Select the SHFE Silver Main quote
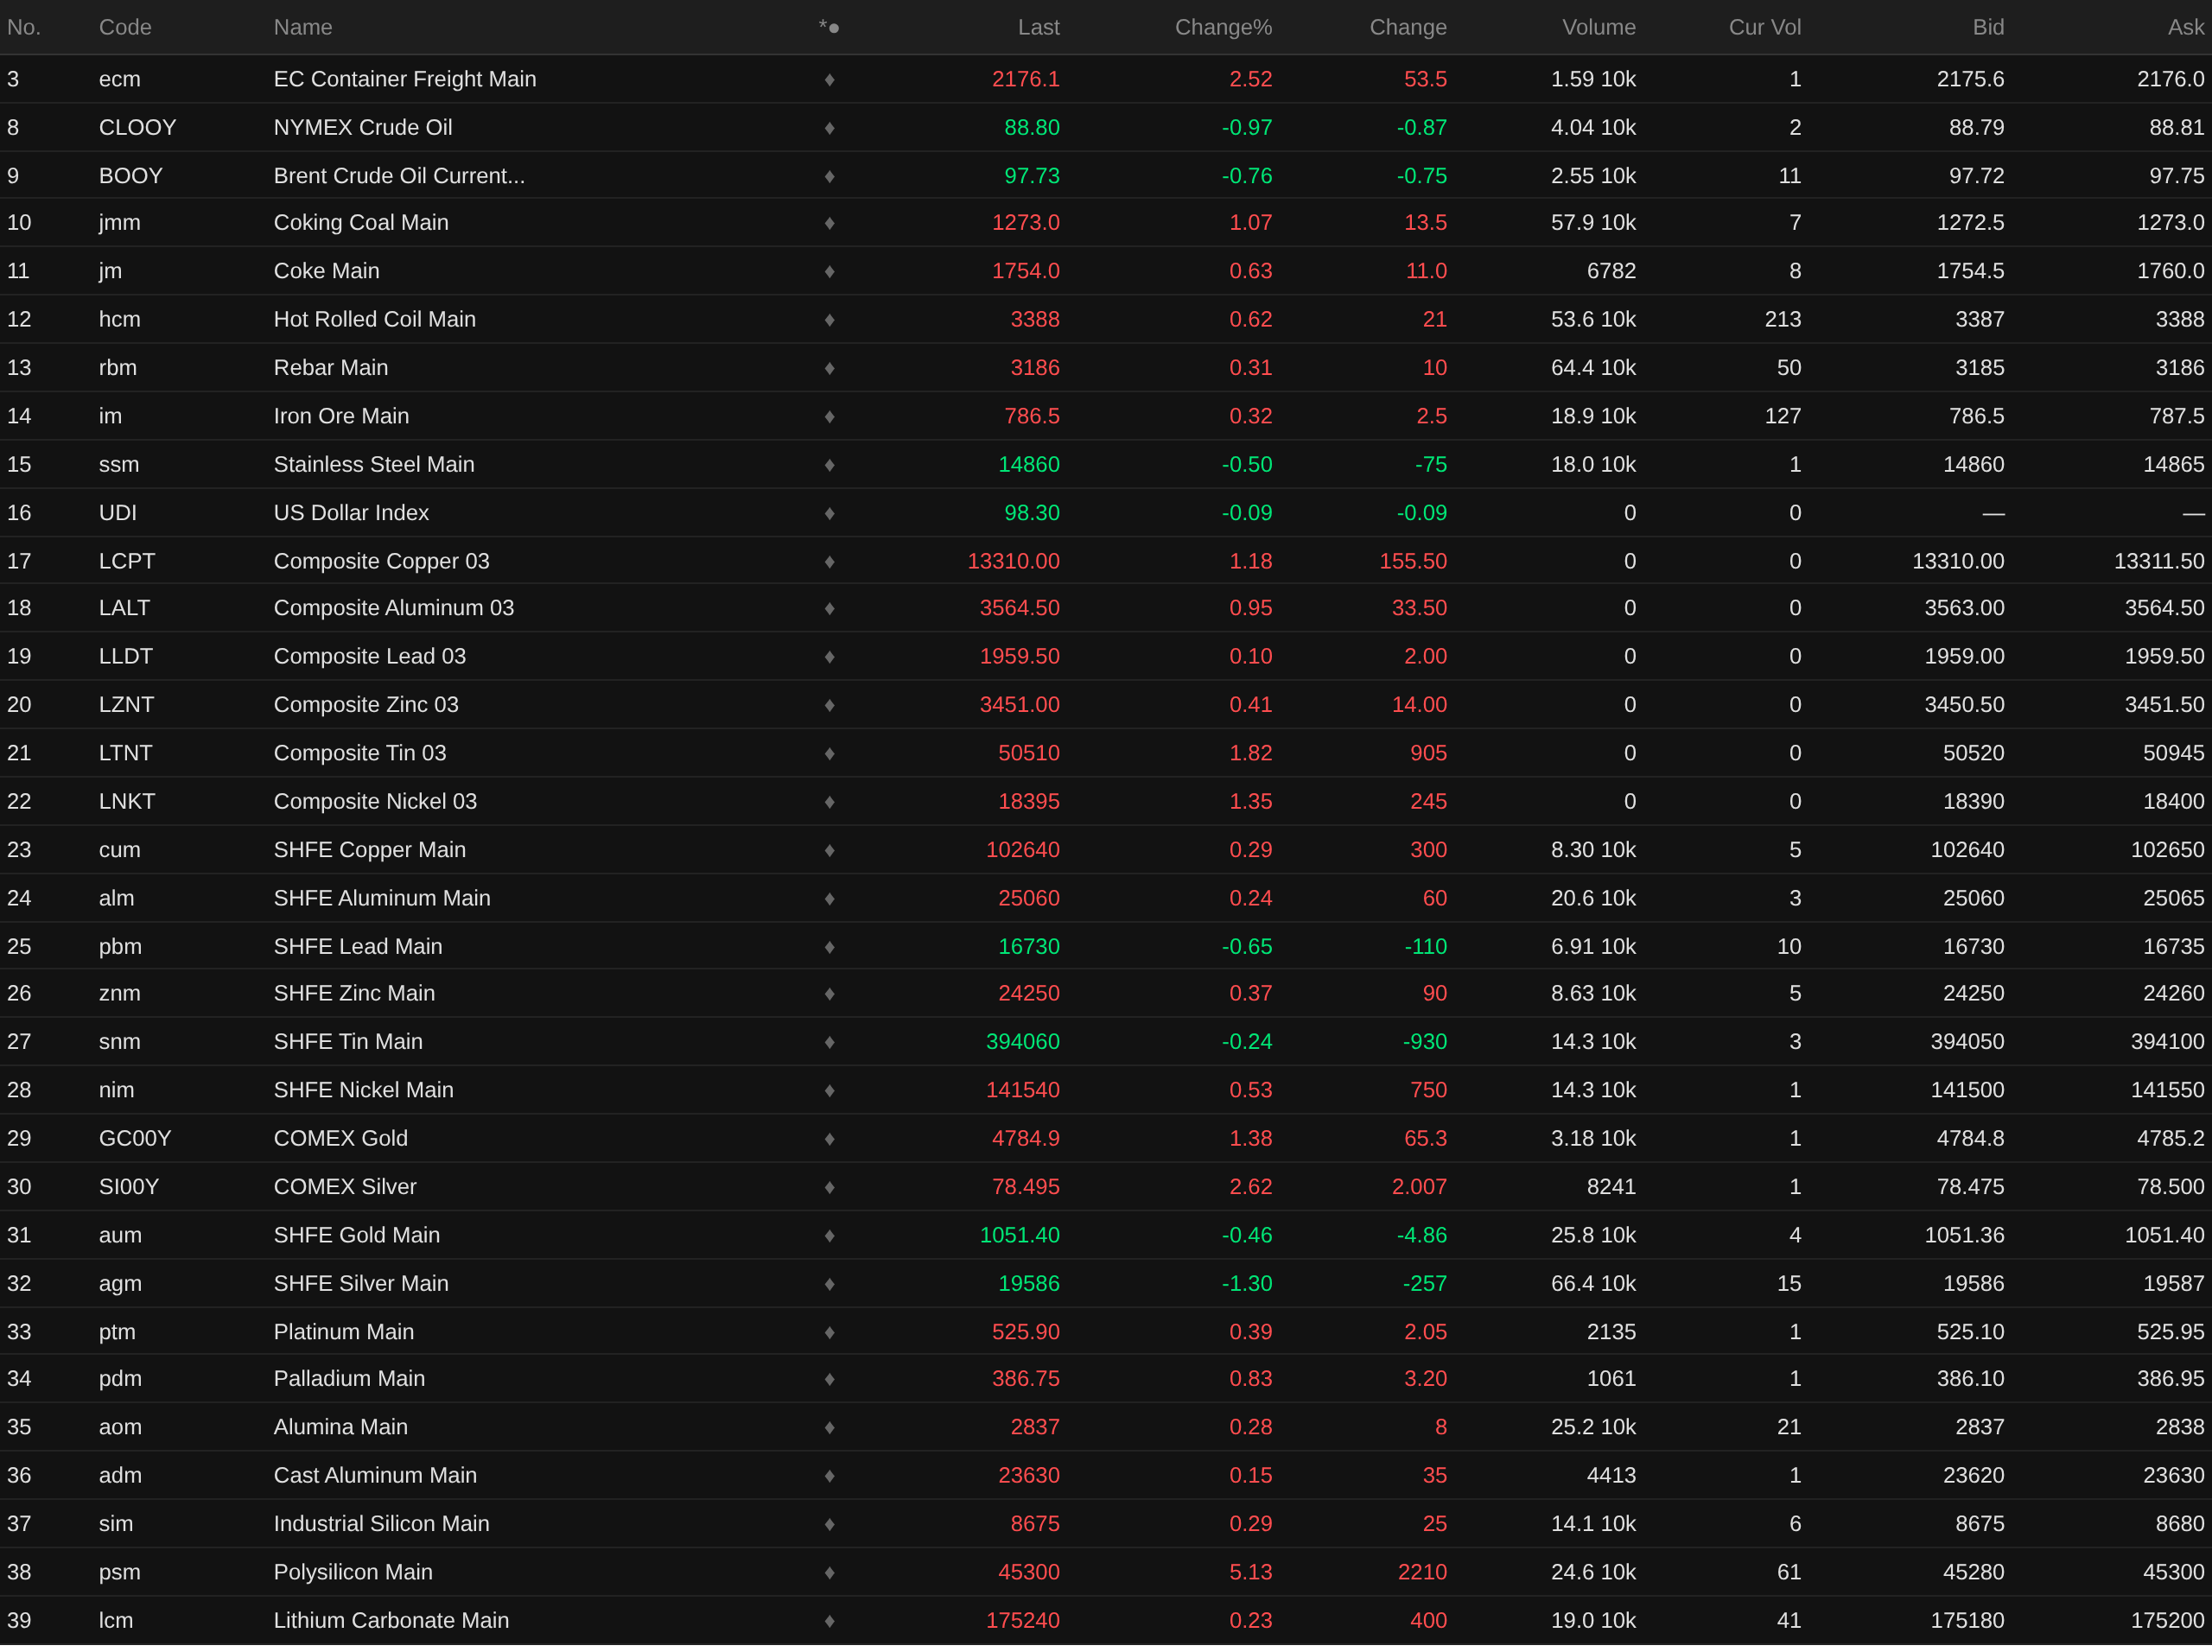 pos(361,1284)
